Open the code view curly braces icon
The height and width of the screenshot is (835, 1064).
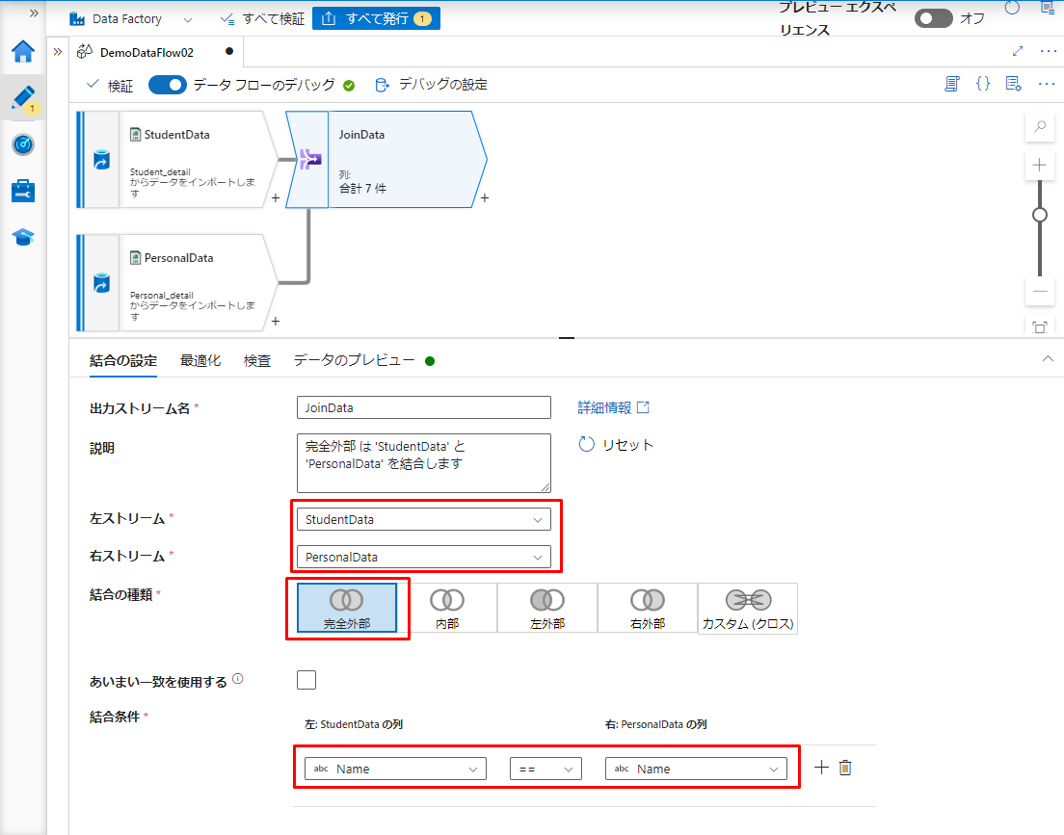coord(983,84)
